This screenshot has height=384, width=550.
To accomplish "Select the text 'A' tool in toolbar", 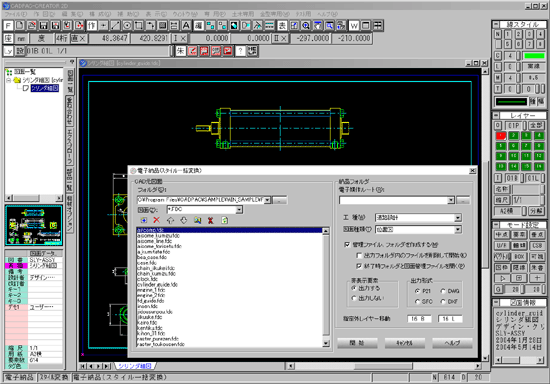I will pos(186,26).
